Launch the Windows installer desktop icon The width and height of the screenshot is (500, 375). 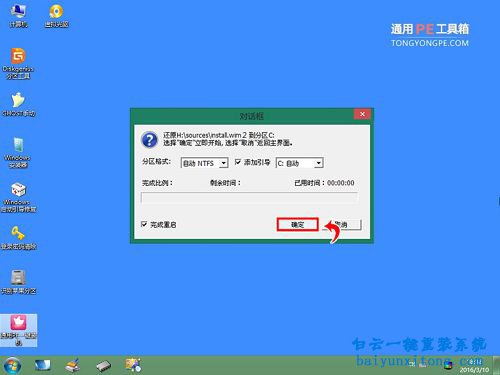click(18, 152)
